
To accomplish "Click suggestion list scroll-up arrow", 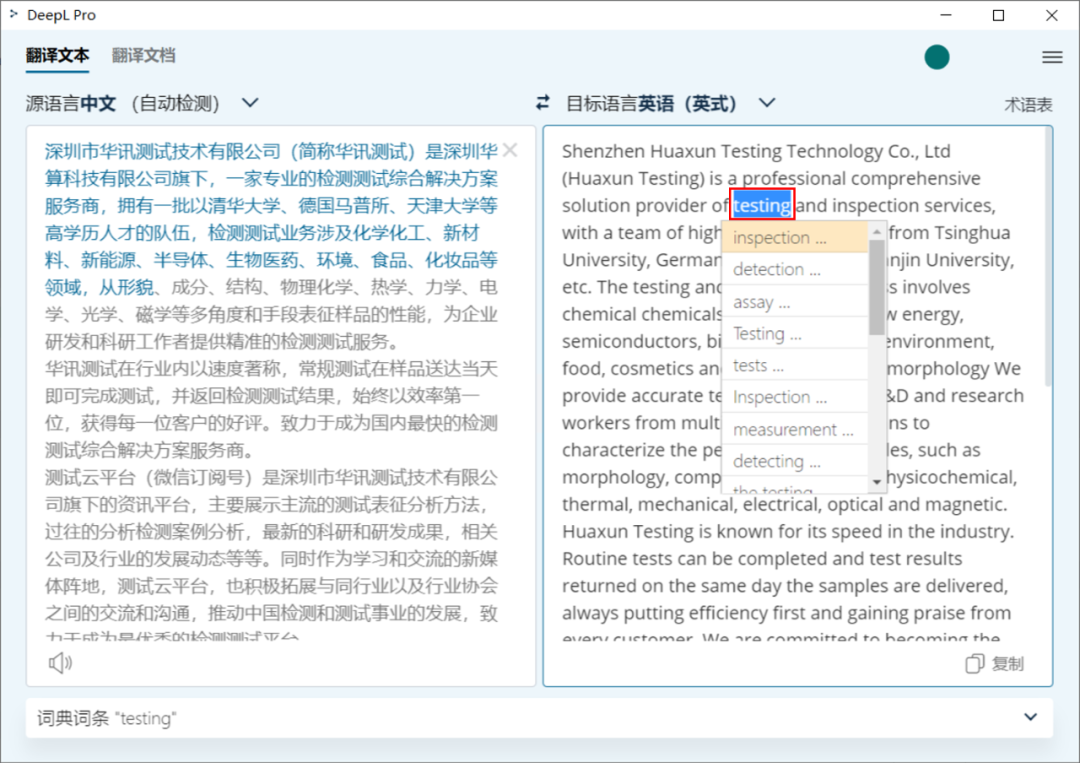I will click(877, 232).
